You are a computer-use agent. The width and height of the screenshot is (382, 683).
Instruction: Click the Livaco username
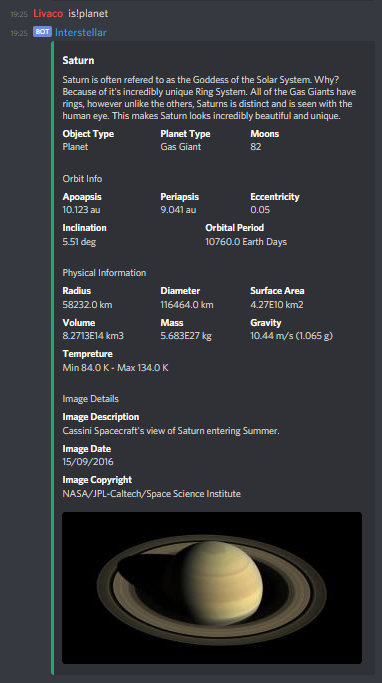pyautogui.click(x=48, y=14)
